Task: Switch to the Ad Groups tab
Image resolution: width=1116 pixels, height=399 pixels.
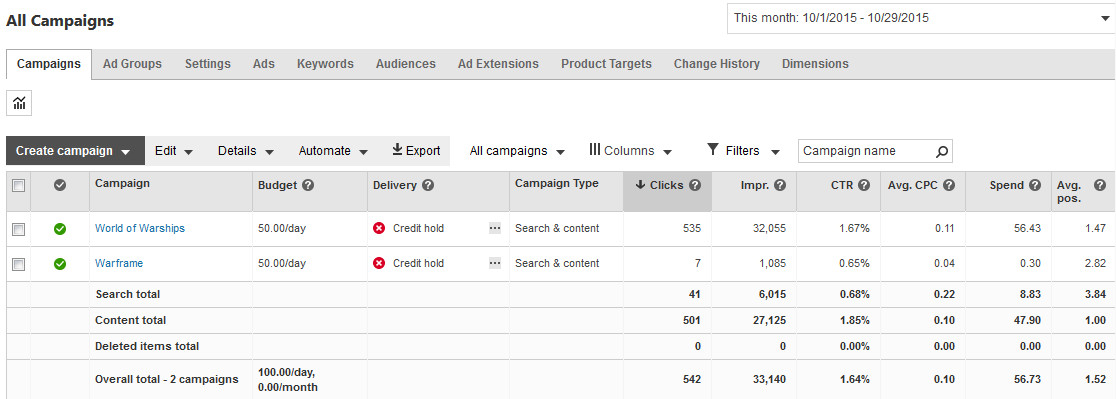Action: coord(132,64)
